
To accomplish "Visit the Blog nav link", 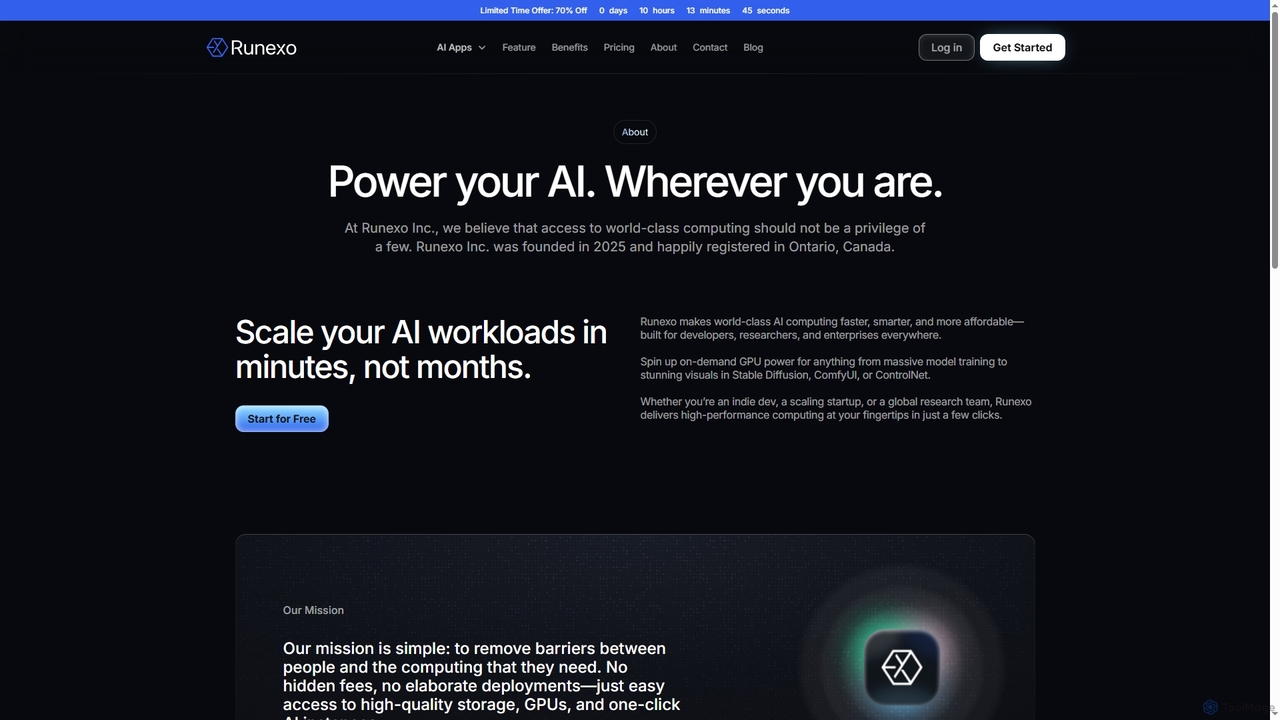I will pyautogui.click(x=753, y=47).
